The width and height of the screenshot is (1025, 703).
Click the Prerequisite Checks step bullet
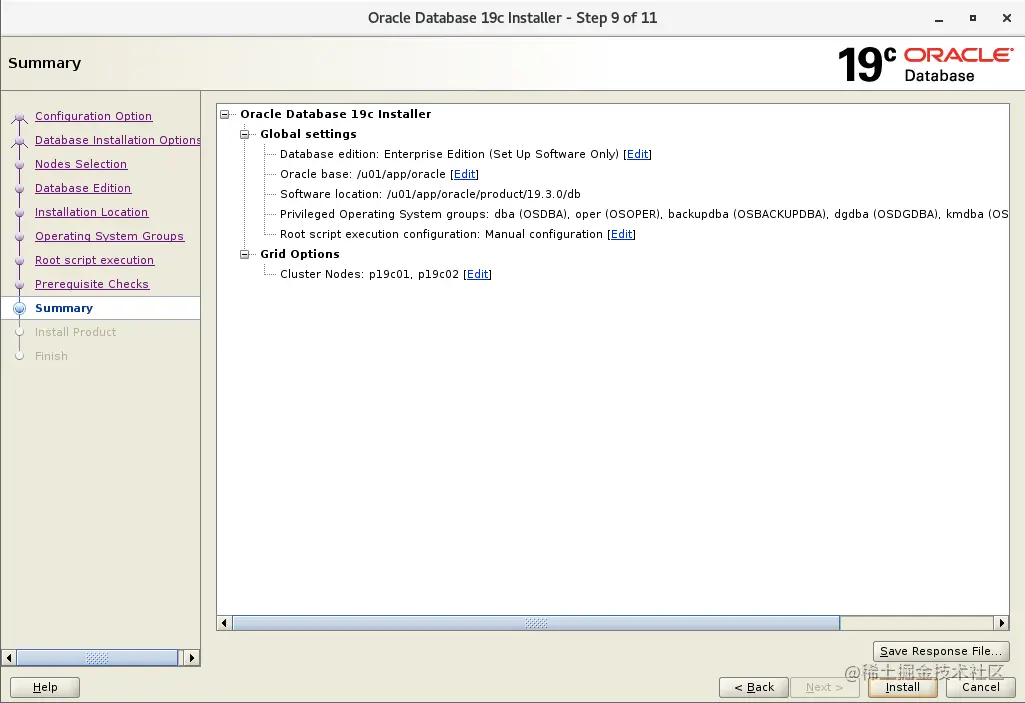coord(20,284)
